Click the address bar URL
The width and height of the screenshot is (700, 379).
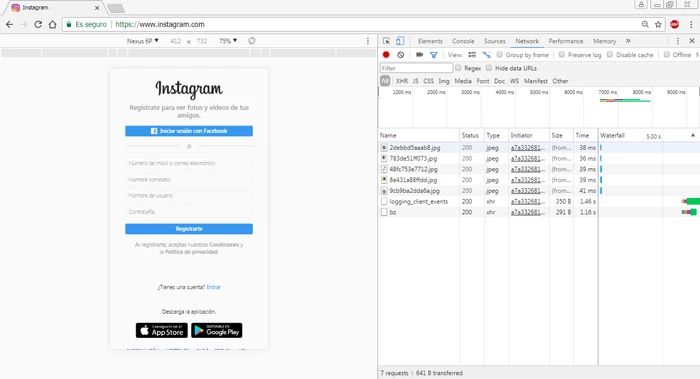click(x=160, y=25)
